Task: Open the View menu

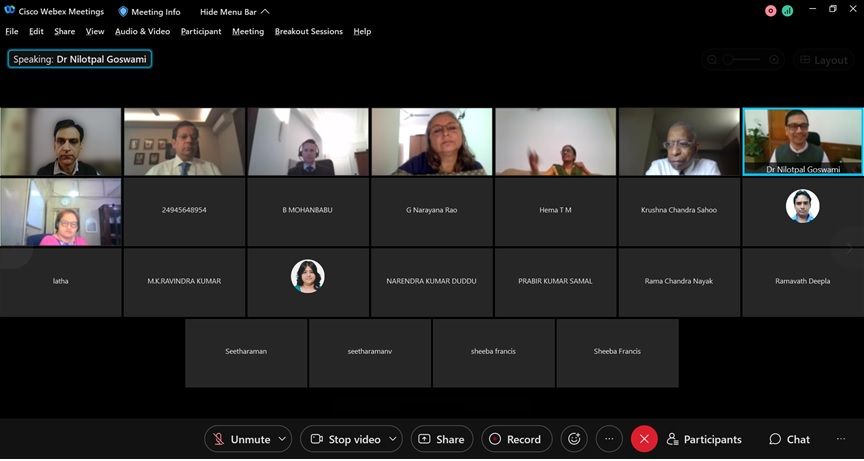Action: [x=95, y=31]
